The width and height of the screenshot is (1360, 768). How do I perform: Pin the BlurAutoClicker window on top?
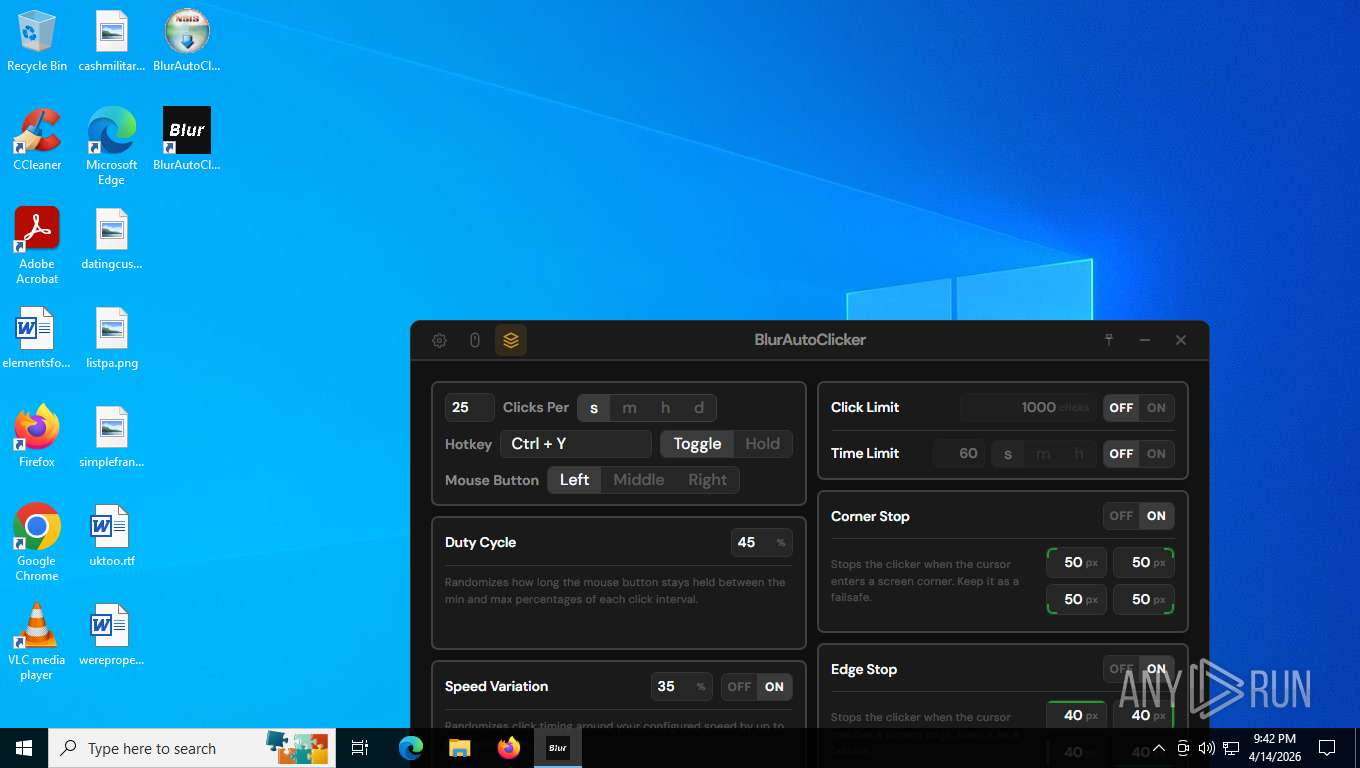click(1109, 340)
